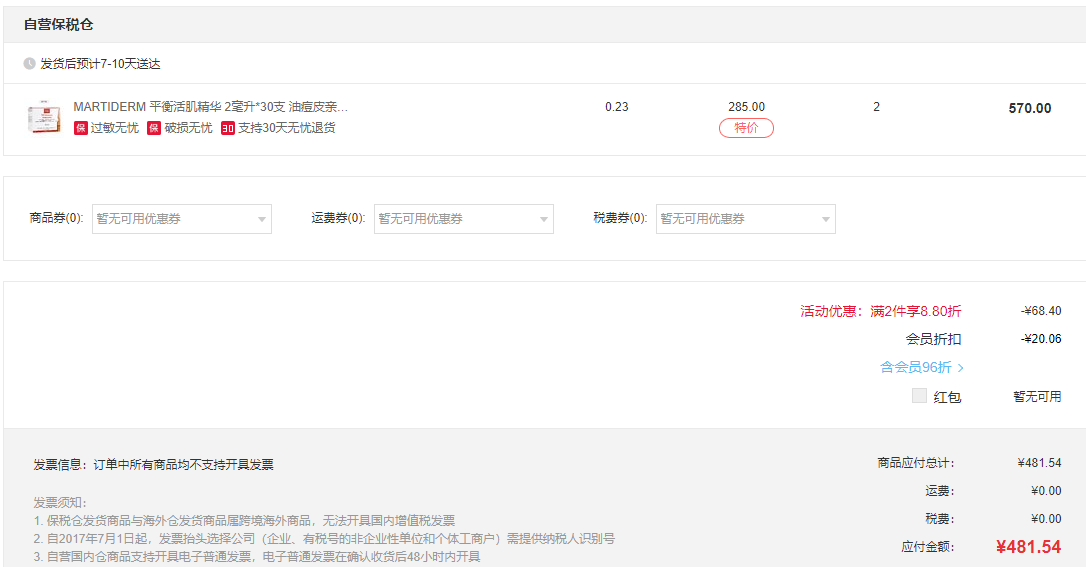Click the 特价 special price tag
Screen dimensions: 1086x567
(x=746, y=128)
